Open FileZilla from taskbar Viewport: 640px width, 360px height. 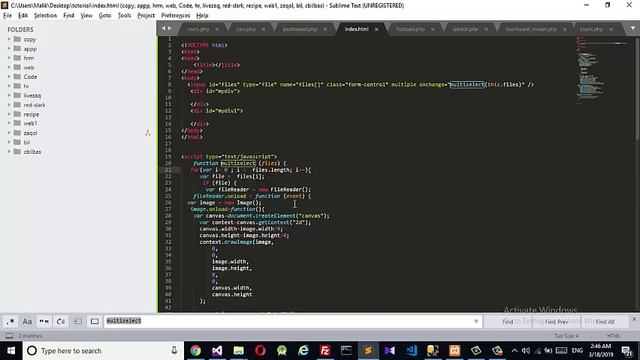(x=325, y=351)
